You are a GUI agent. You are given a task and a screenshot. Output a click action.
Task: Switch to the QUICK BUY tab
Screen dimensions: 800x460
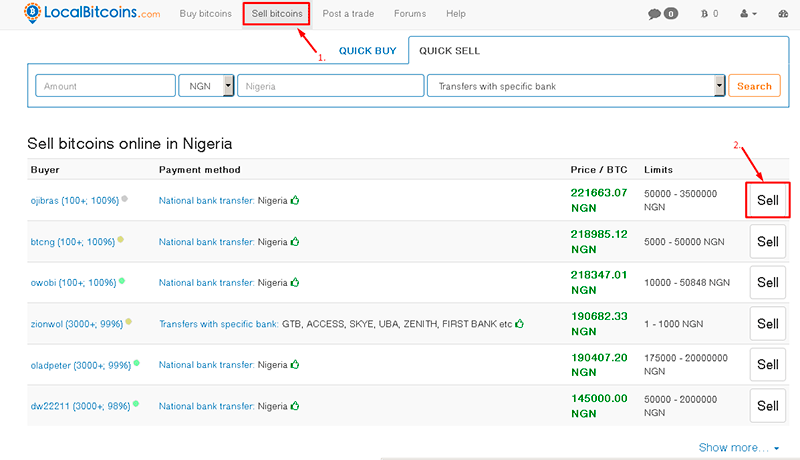pos(367,50)
